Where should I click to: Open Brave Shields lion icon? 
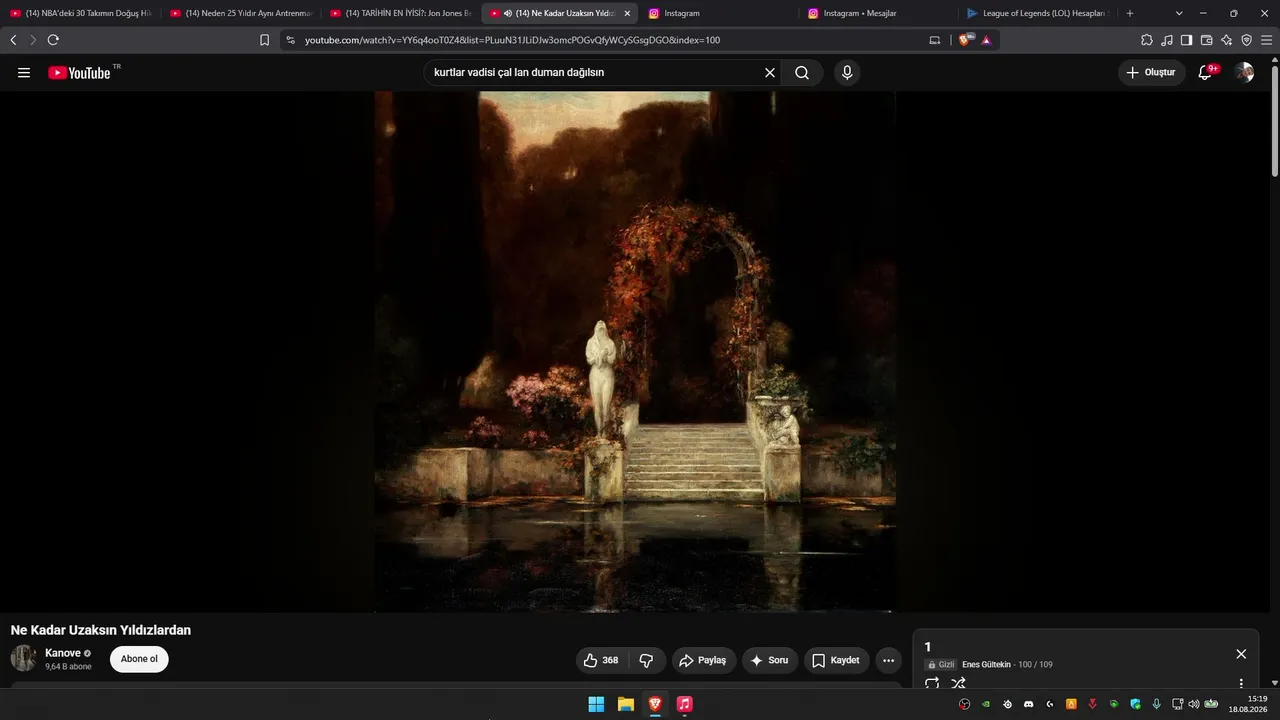point(965,40)
